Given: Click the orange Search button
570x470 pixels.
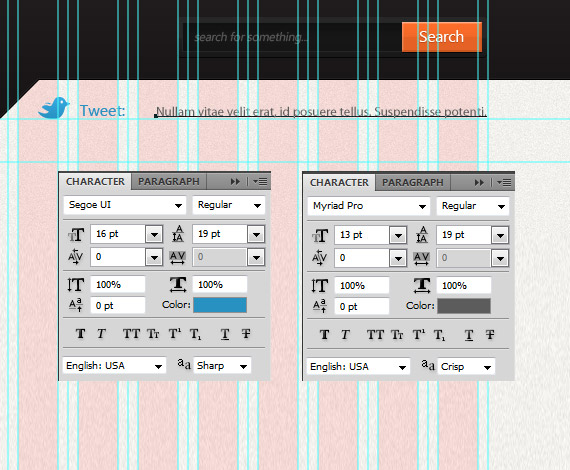Looking at the screenshot, I should tap(442, 37).
